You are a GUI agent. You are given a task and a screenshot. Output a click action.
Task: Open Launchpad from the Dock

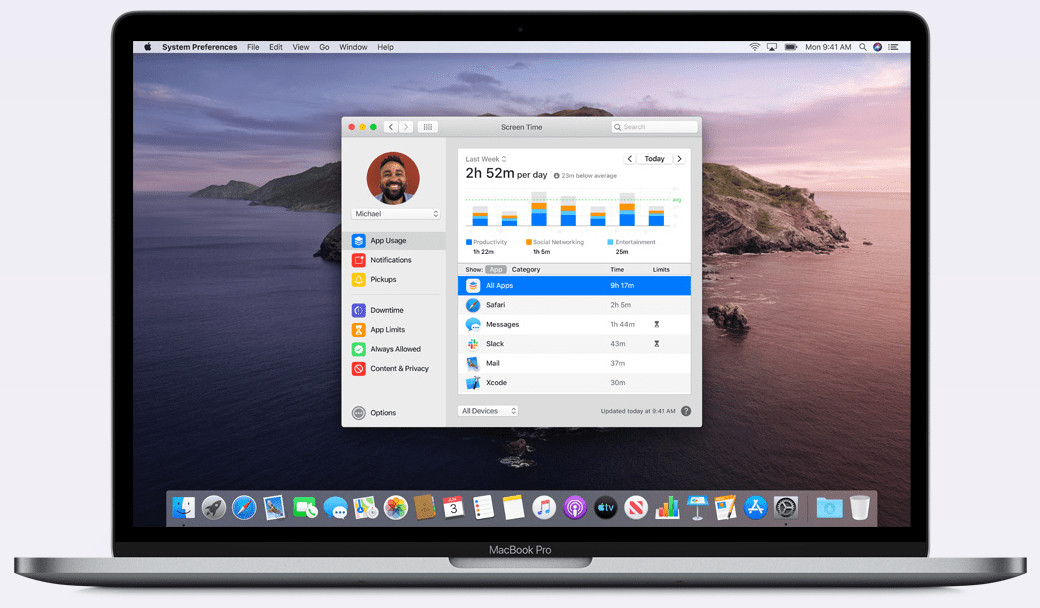click(214, 508)
